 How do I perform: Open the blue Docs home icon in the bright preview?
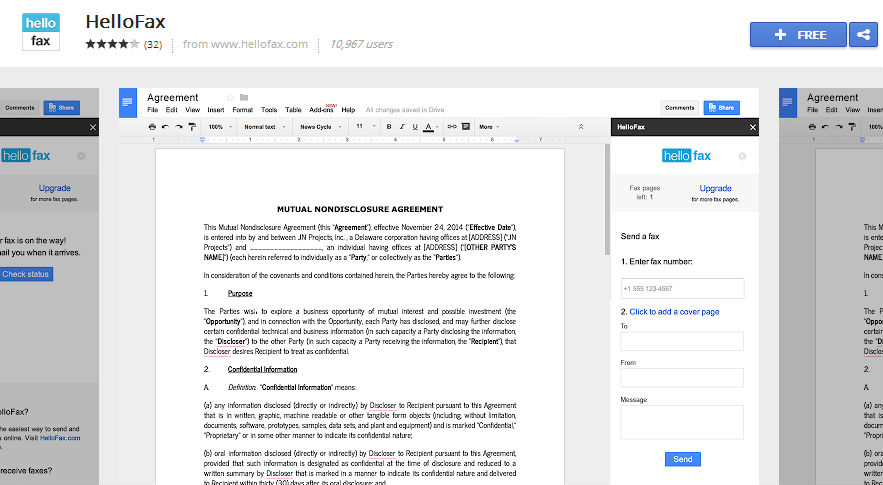click(127, 103)
